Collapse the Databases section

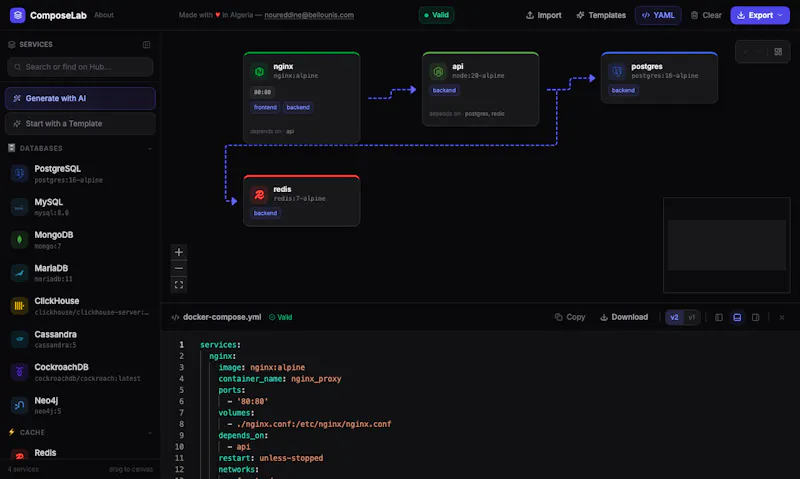[150, 148]
